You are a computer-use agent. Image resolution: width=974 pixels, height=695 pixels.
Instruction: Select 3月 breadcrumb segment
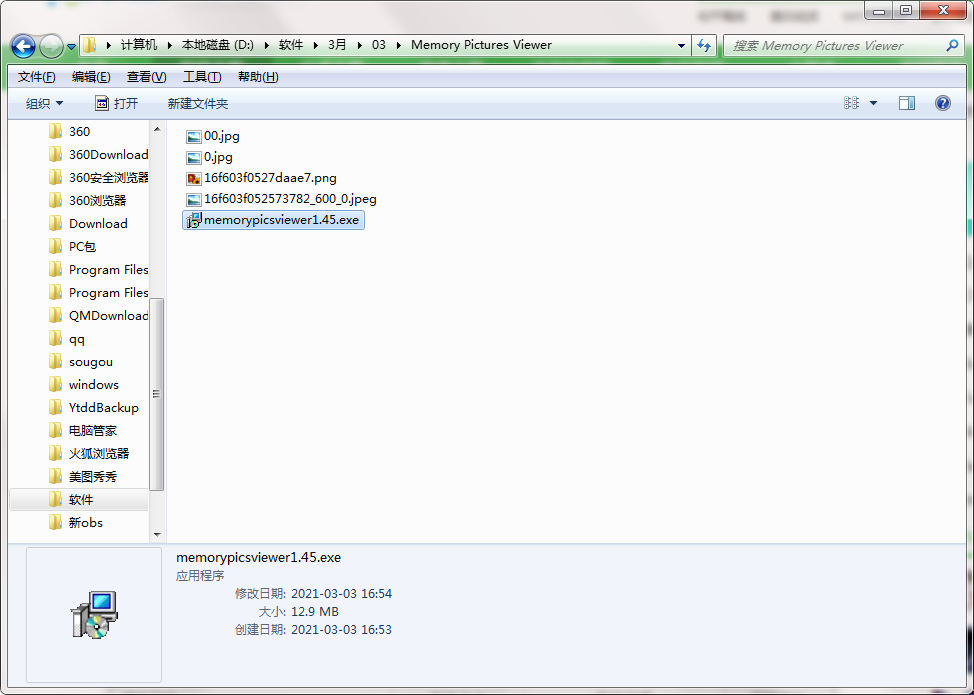[337, 45]
